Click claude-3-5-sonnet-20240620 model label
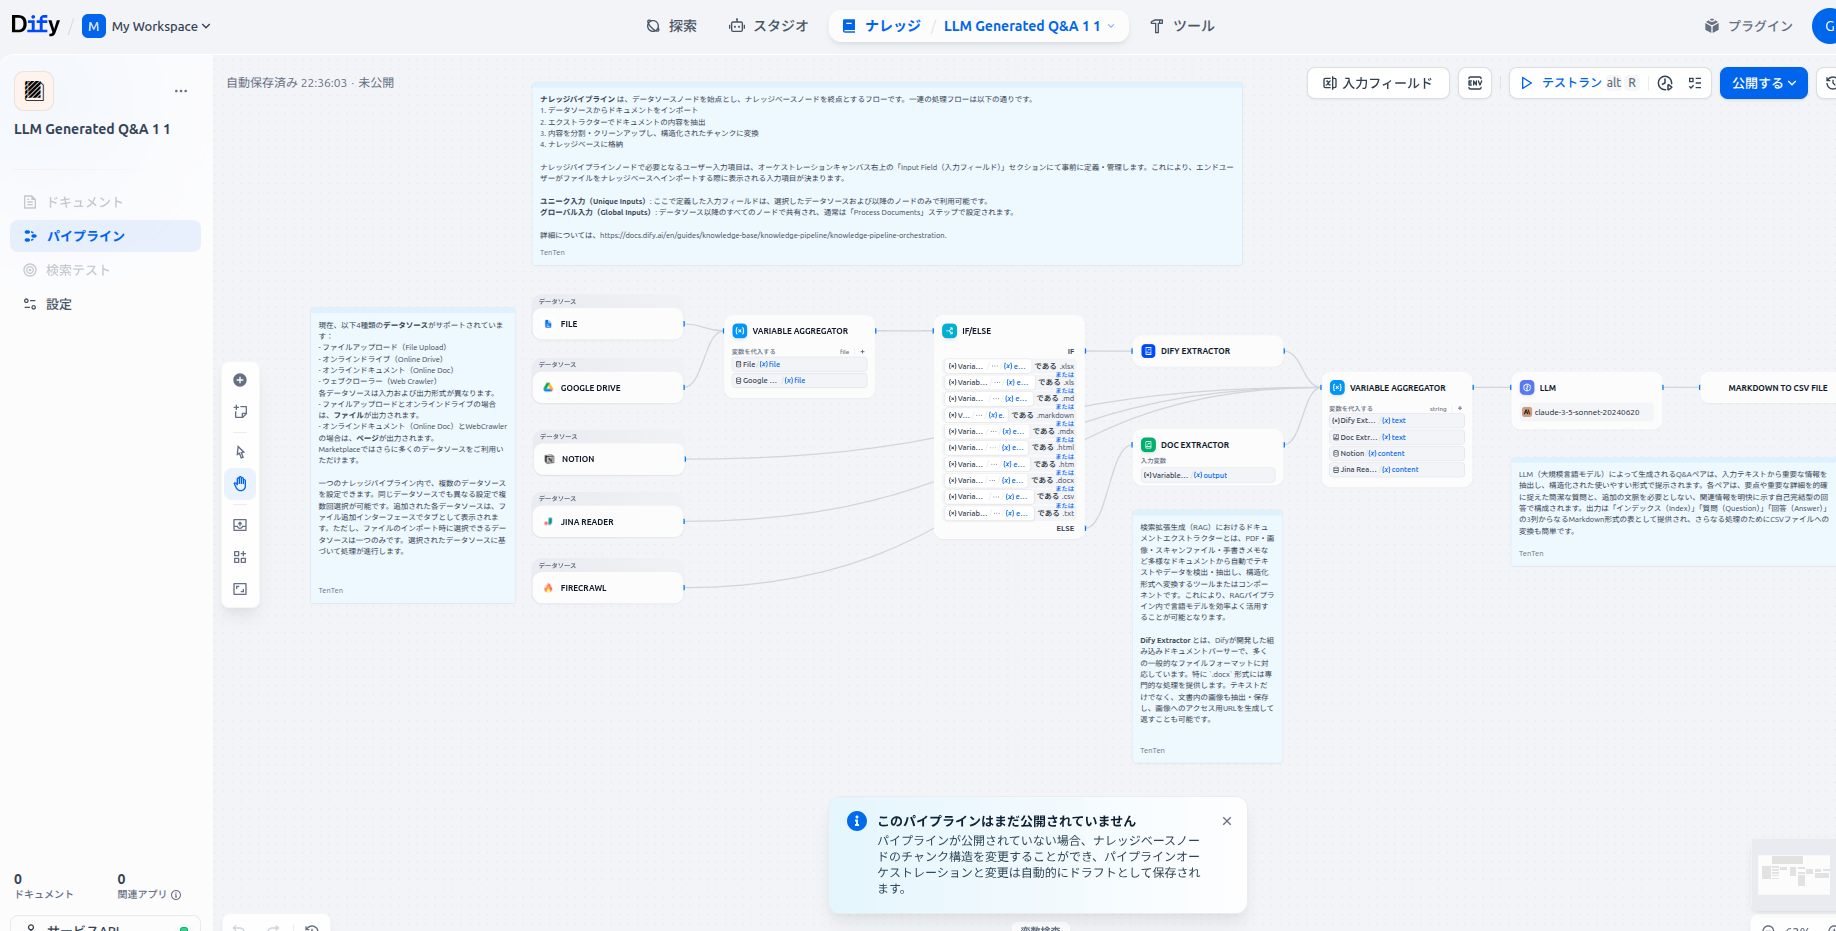Viewport: 1836px width, 931px height. (1587, 412)
